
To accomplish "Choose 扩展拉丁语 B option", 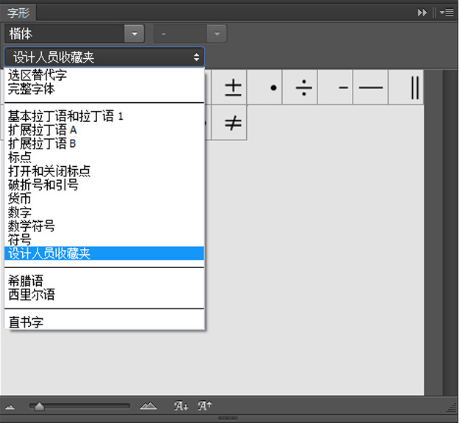I will (104, 144).
